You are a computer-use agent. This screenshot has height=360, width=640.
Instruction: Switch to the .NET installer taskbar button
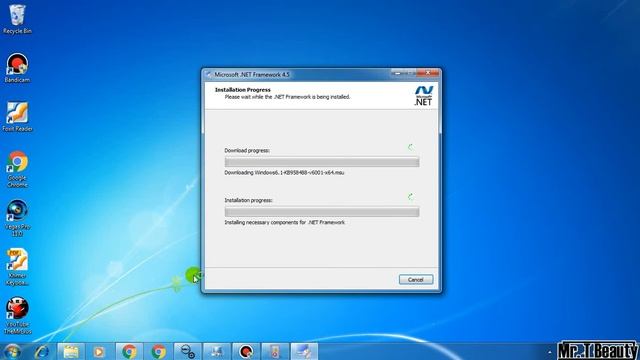pyautogui.click(x=304, y=351)
